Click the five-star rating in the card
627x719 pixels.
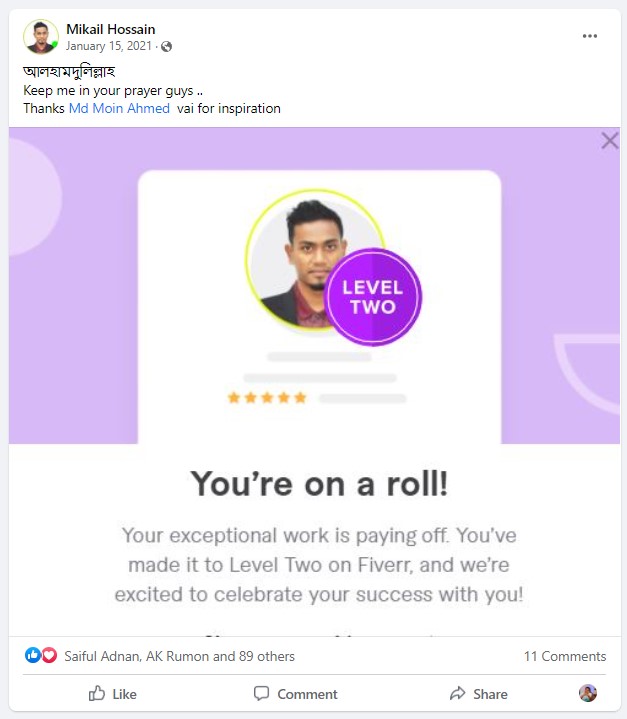(267, 398)
